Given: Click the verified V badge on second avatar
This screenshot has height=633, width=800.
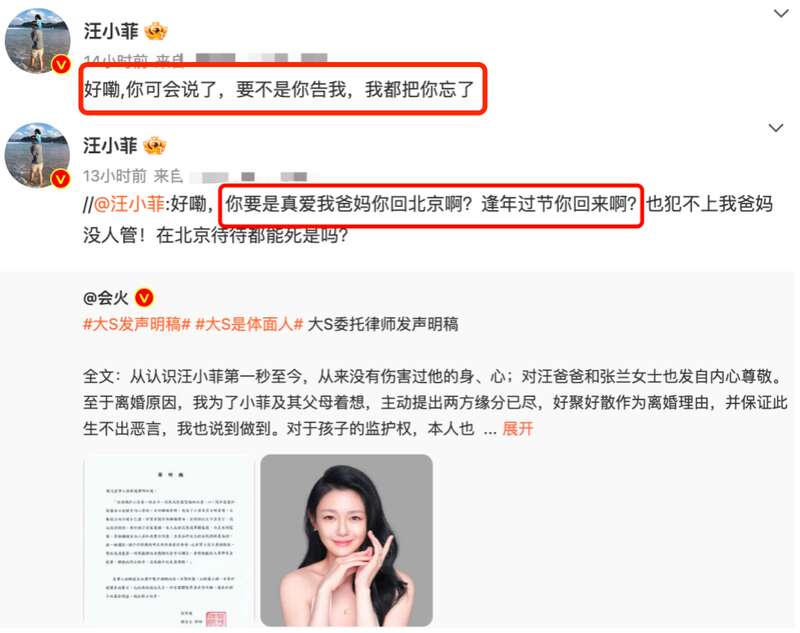Looking at the screenshot, I should (x=61, y=179).
